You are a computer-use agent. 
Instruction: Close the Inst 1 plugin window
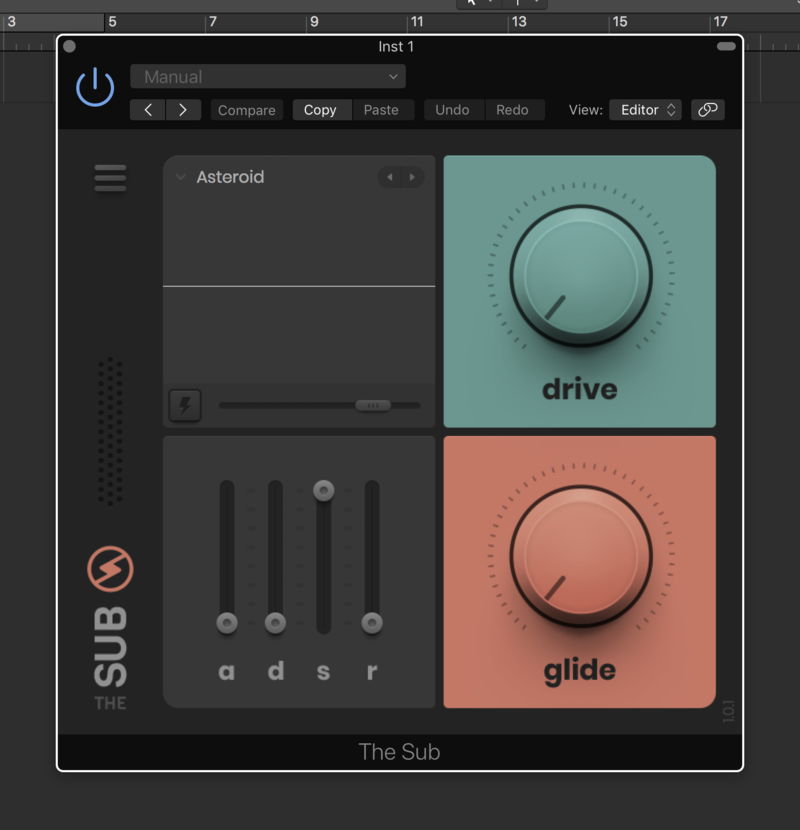point(69,47)
